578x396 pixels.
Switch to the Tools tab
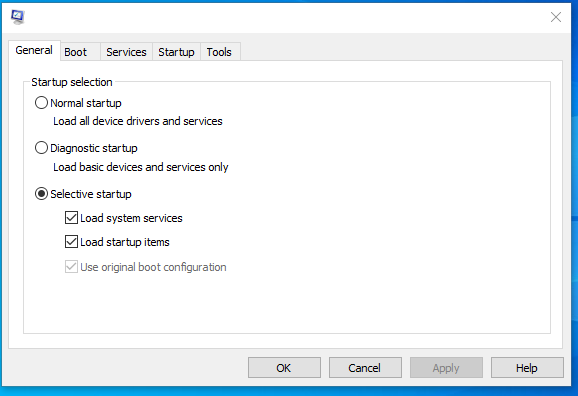(219, 52)
